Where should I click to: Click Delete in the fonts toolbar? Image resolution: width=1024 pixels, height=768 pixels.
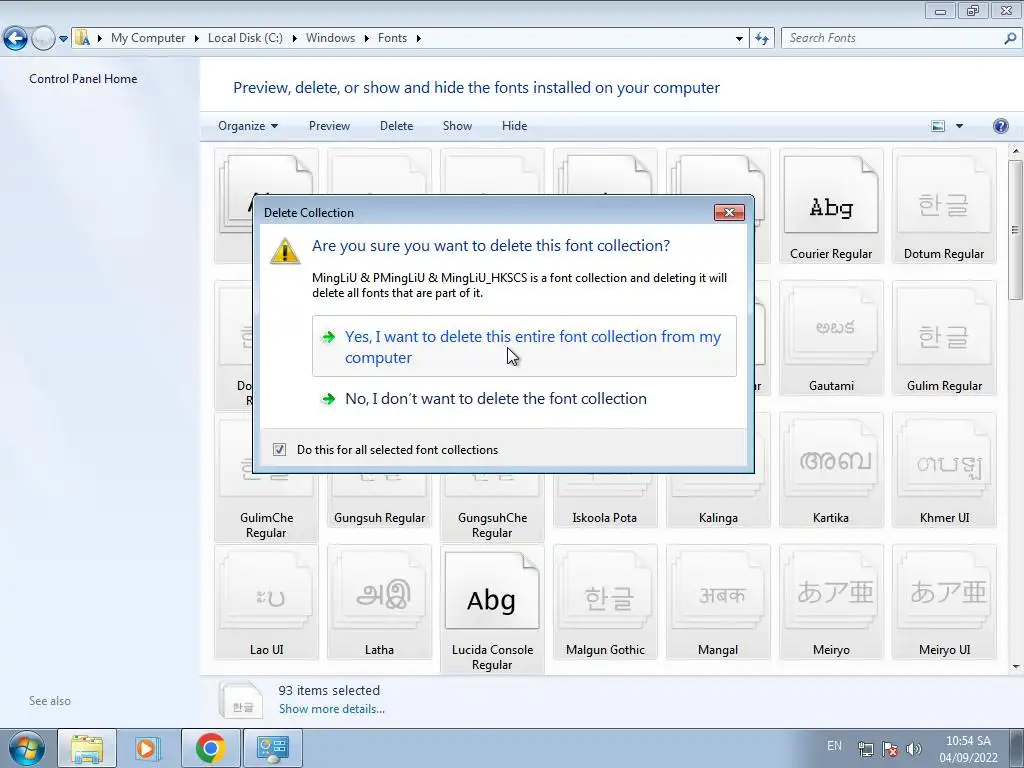pos(396,126)
